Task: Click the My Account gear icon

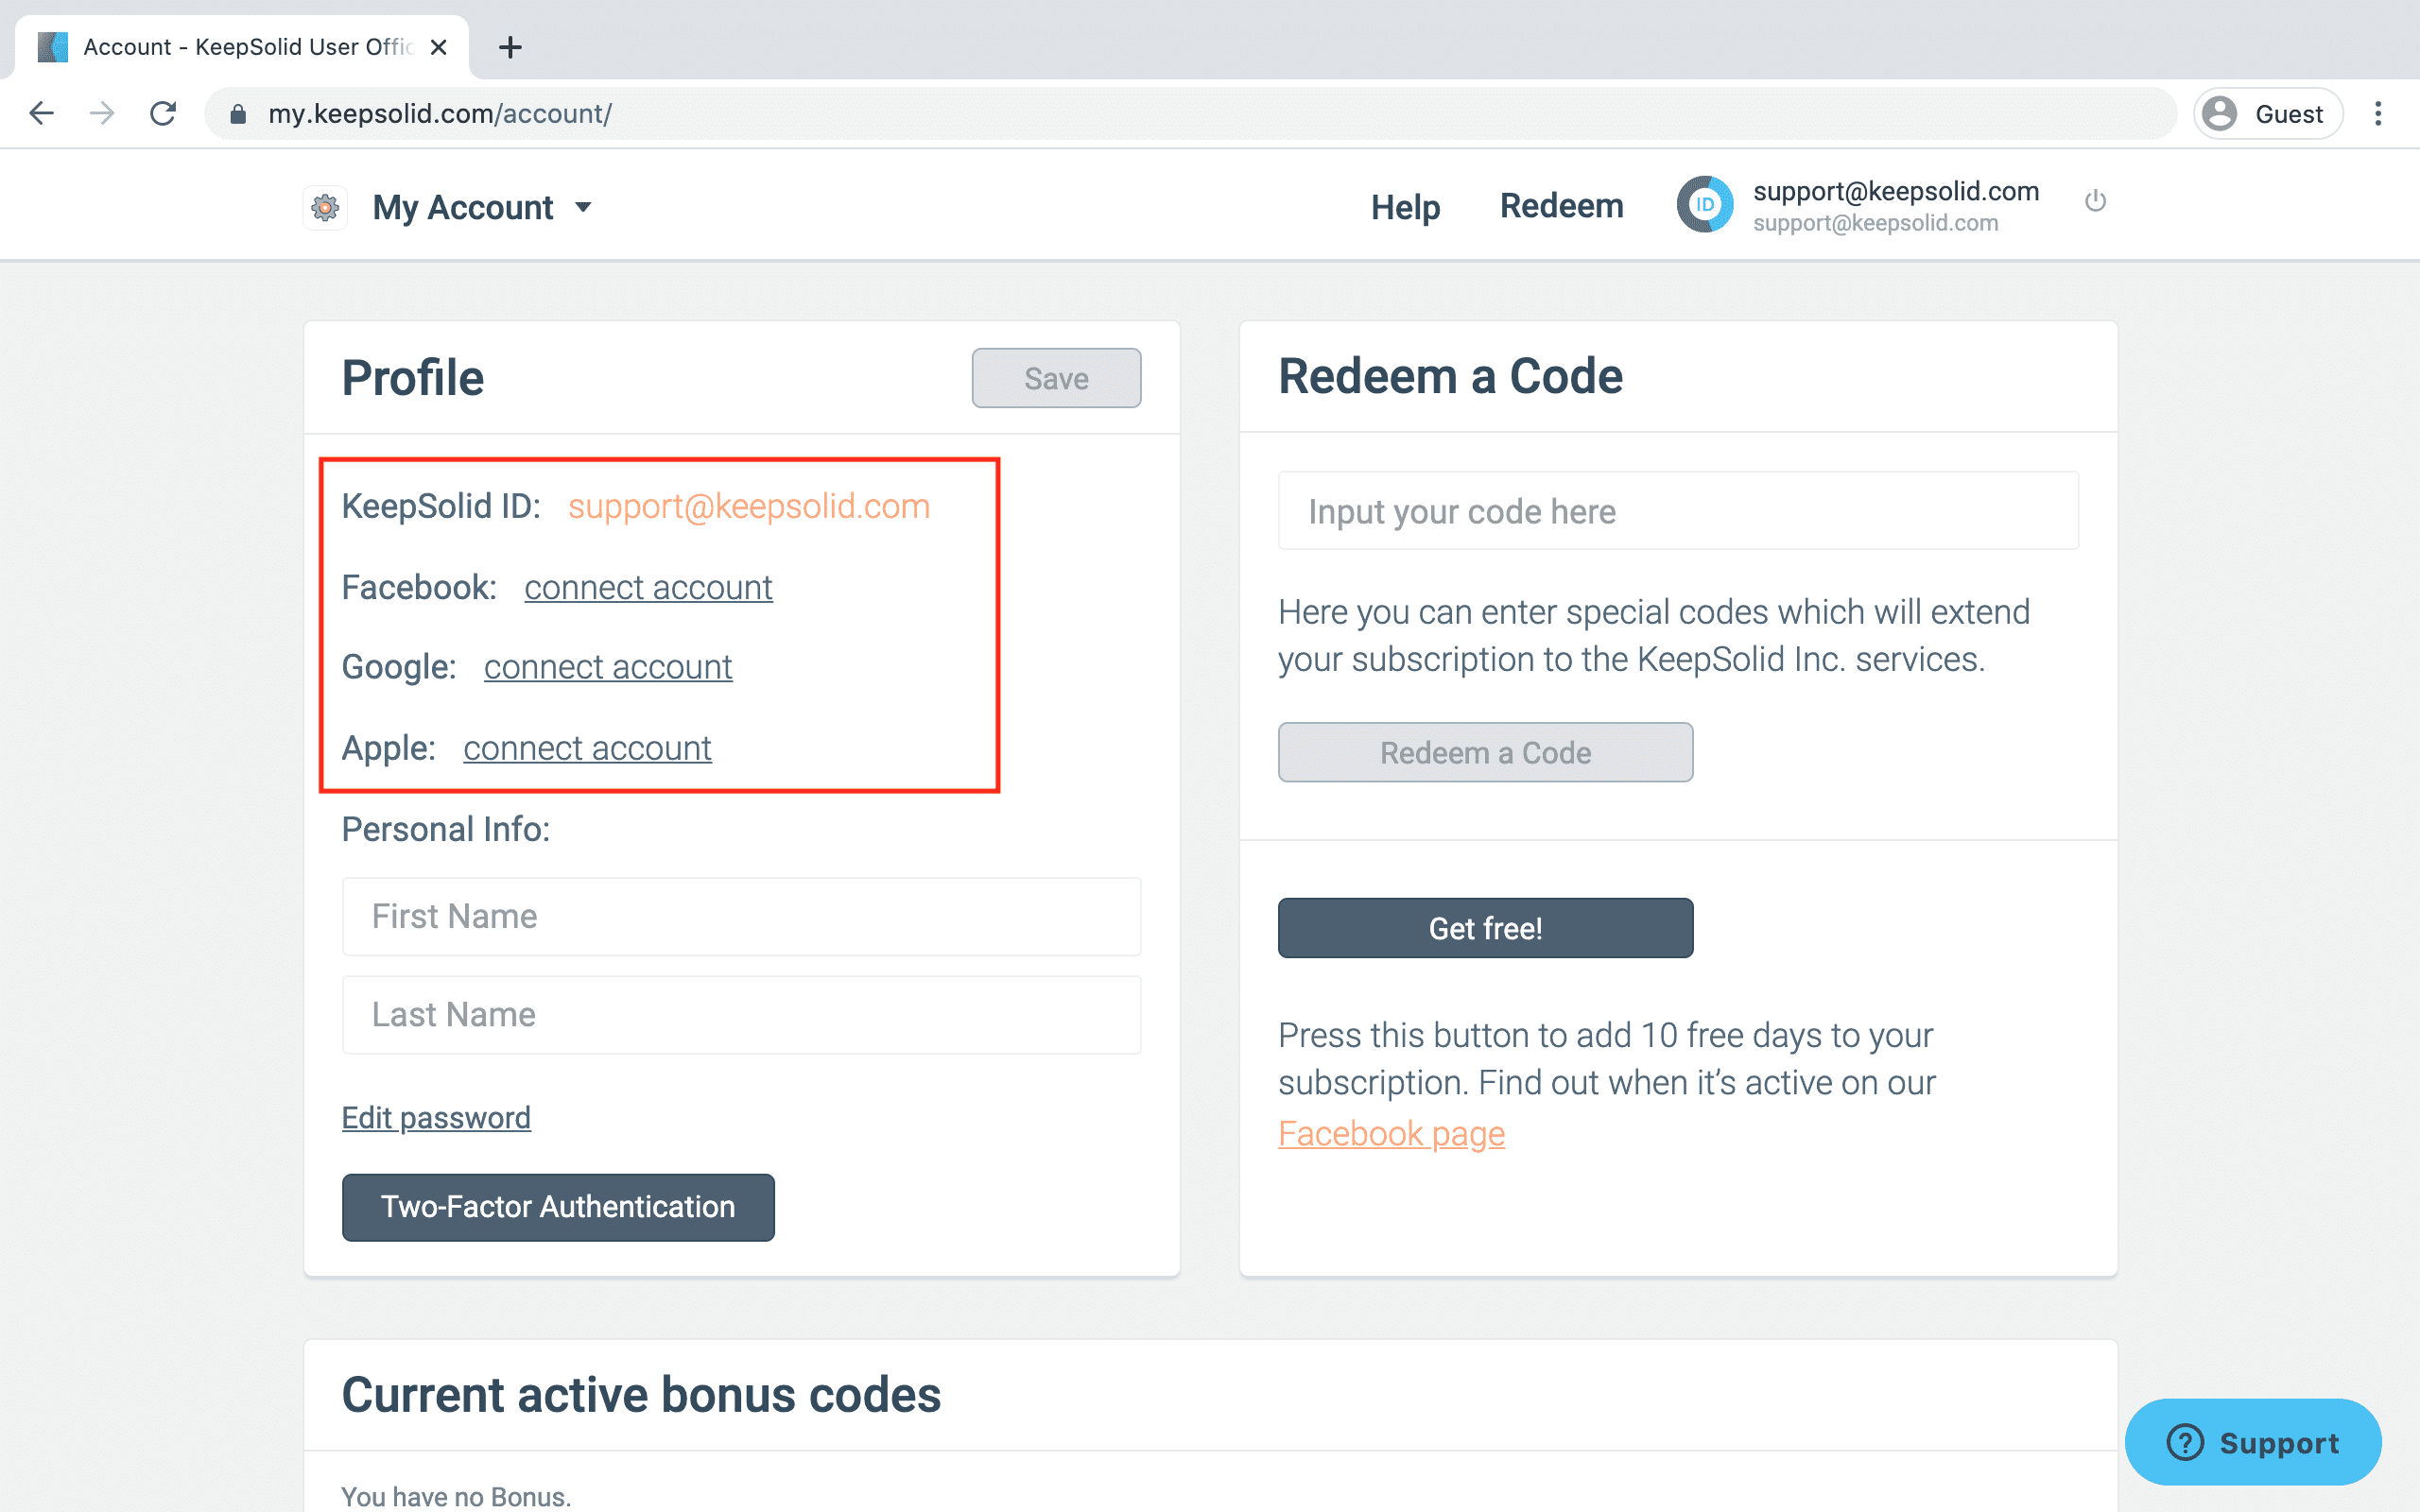Action: click(325, 208)
